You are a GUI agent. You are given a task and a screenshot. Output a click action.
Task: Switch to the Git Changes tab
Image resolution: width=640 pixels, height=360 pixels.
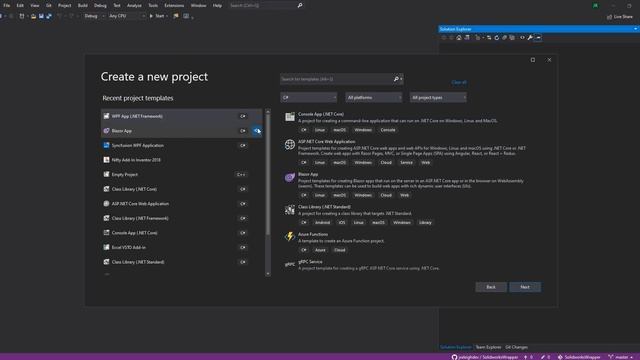click(516, 347)
